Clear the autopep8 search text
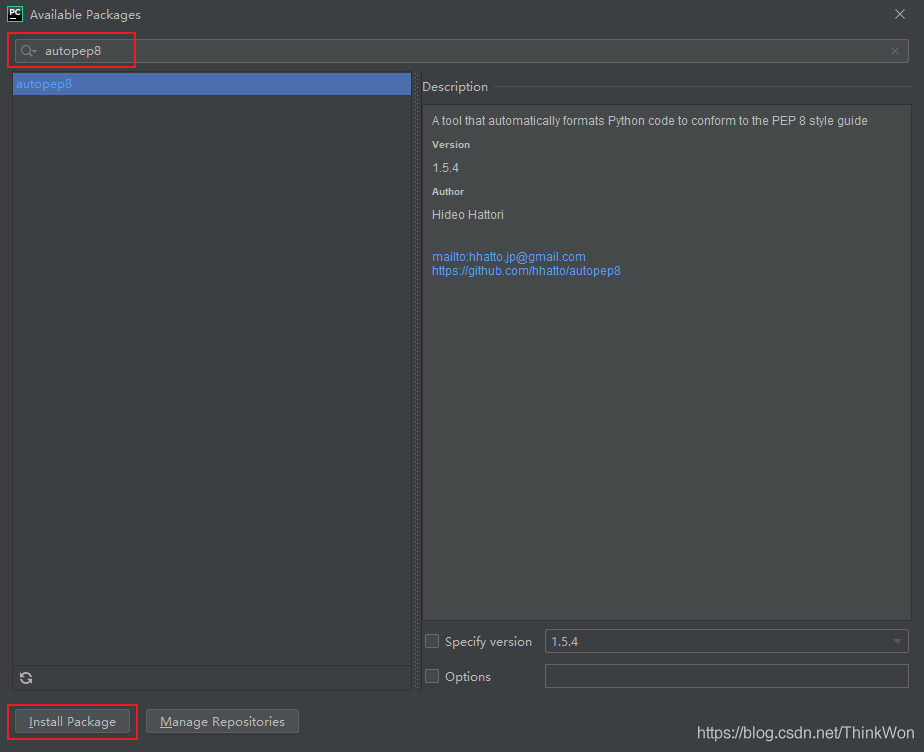The image size is (924, 752). [895, 51]
